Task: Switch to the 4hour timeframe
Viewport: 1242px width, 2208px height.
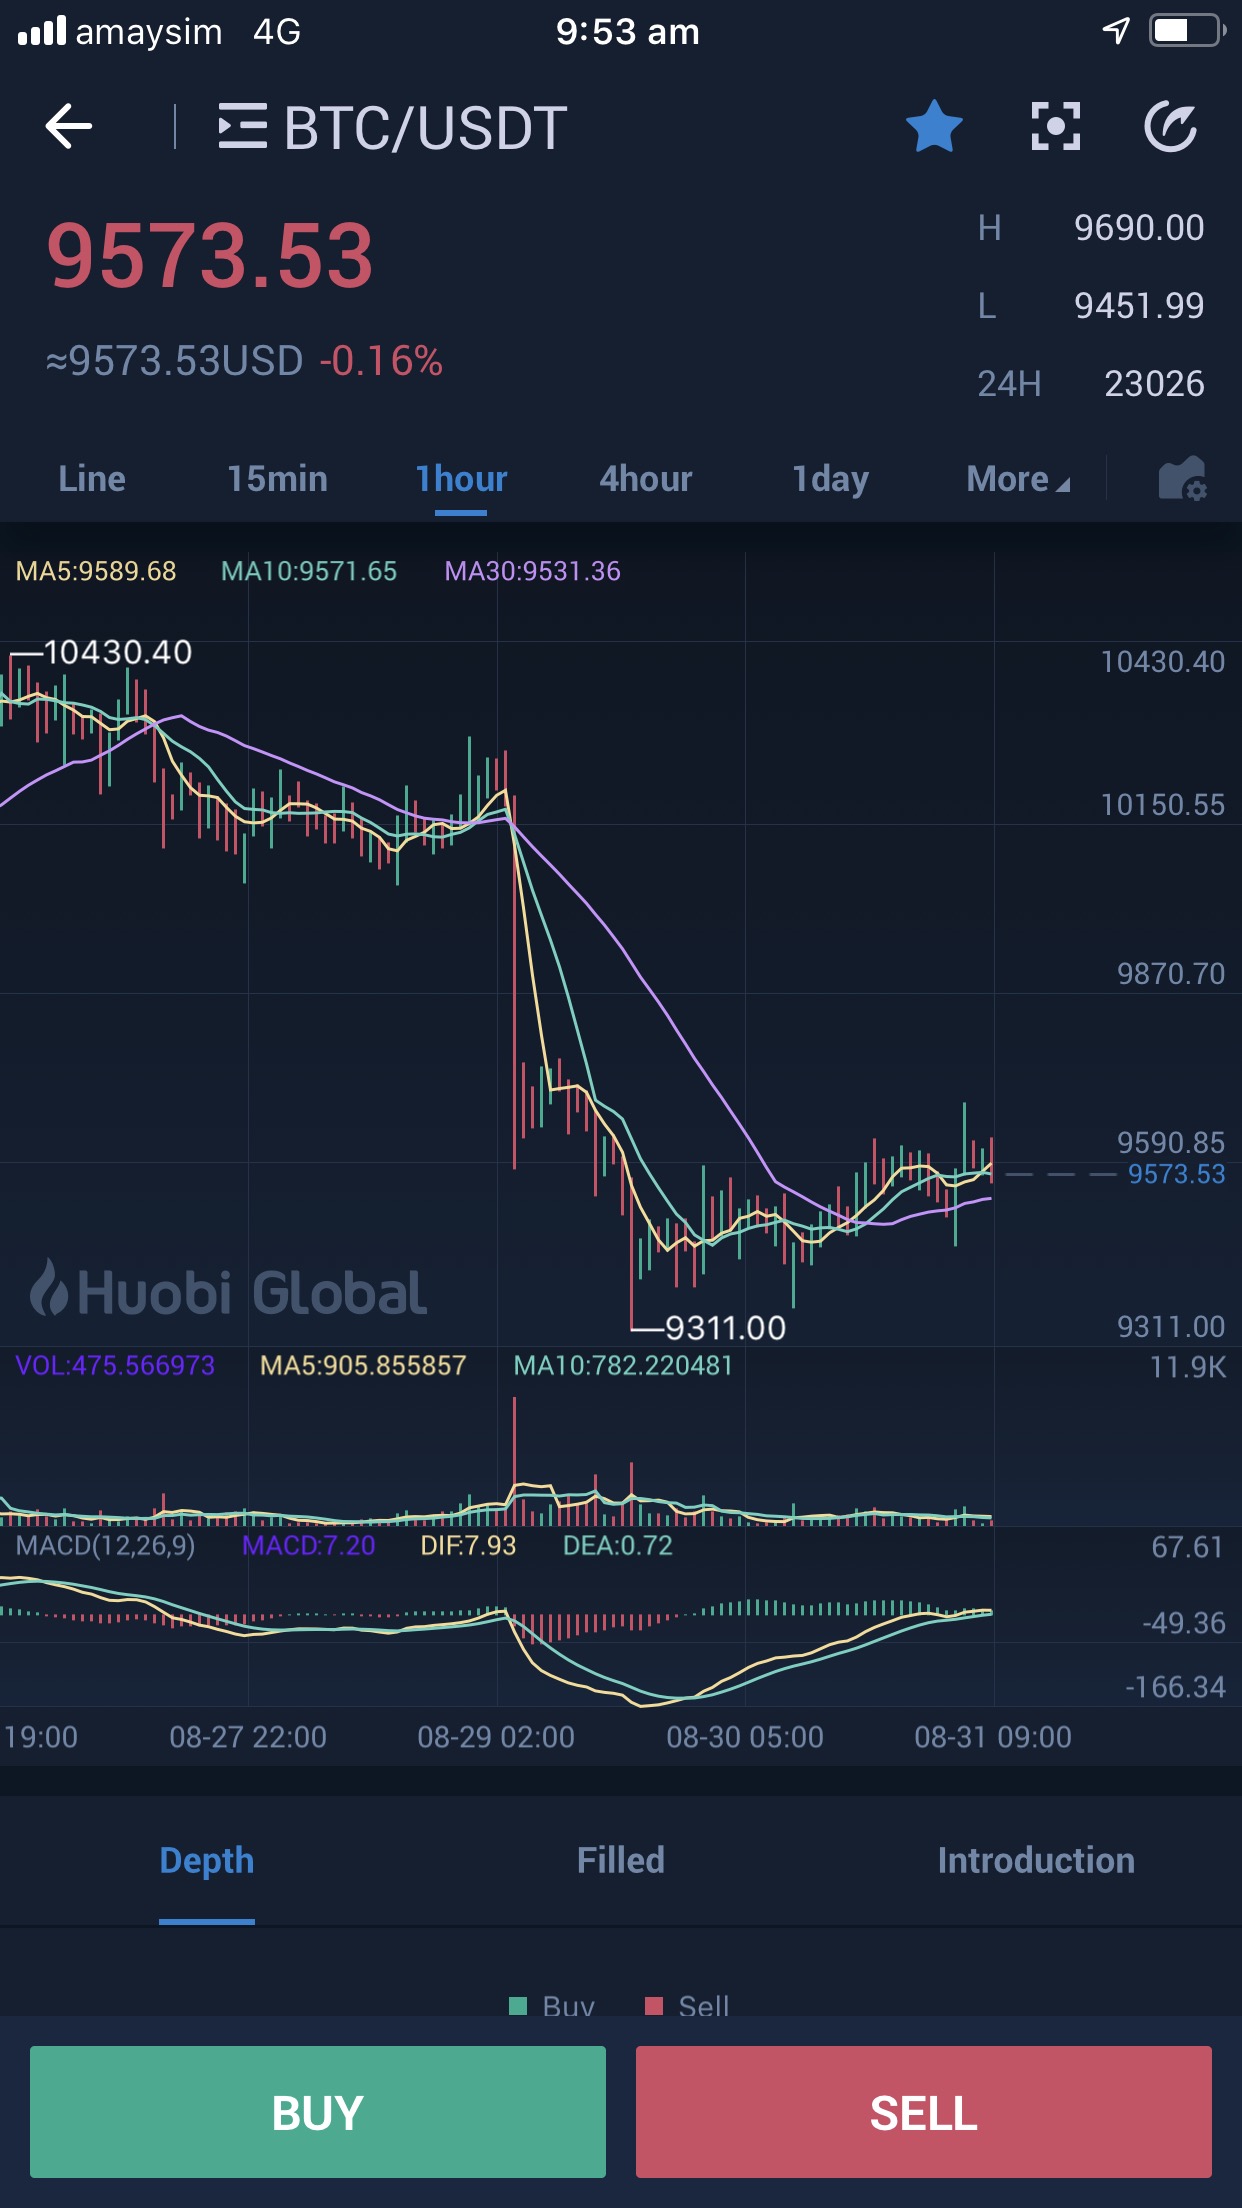Action: (x=645, y=479)
